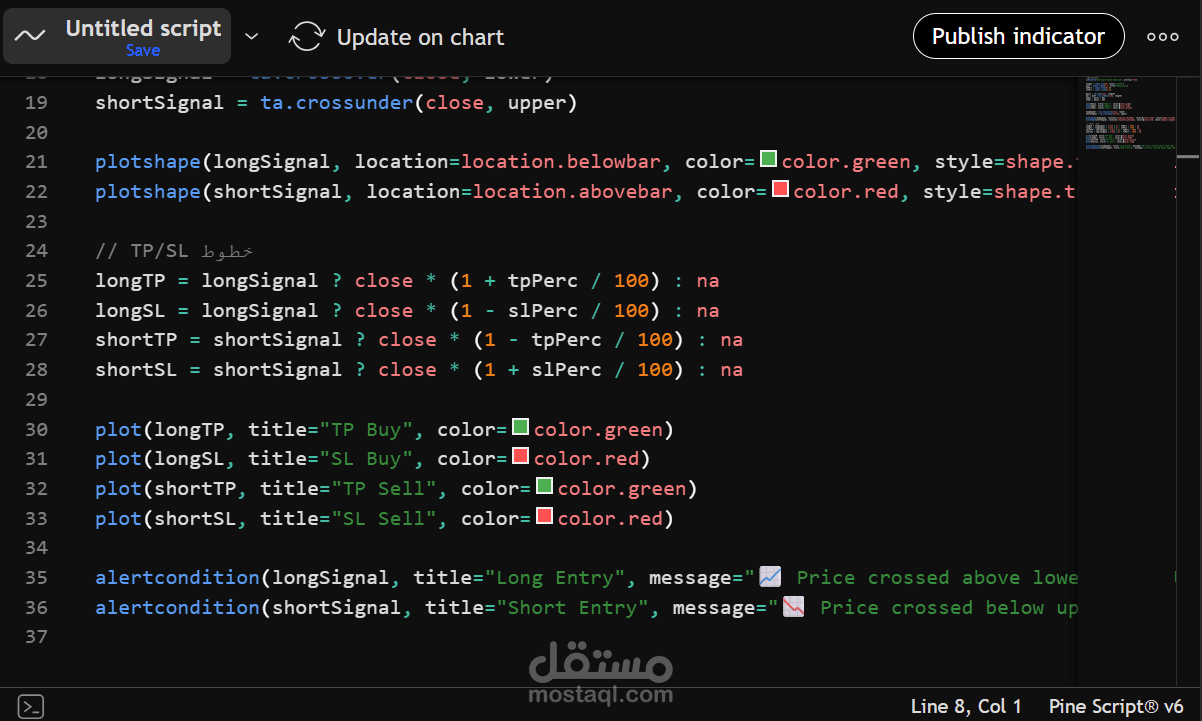Click green swatch in TP Sell plot line
The image size is (1202, 721).
(x=544, y=486)
